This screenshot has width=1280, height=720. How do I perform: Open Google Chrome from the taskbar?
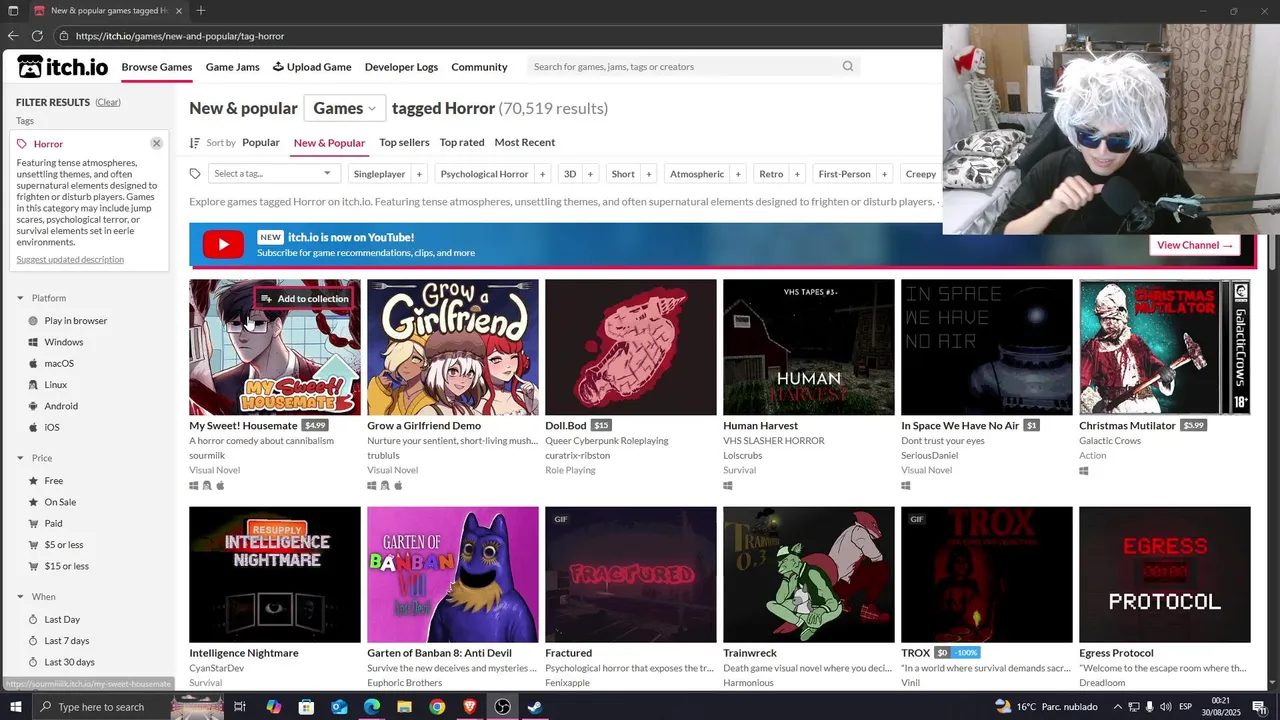437,707
